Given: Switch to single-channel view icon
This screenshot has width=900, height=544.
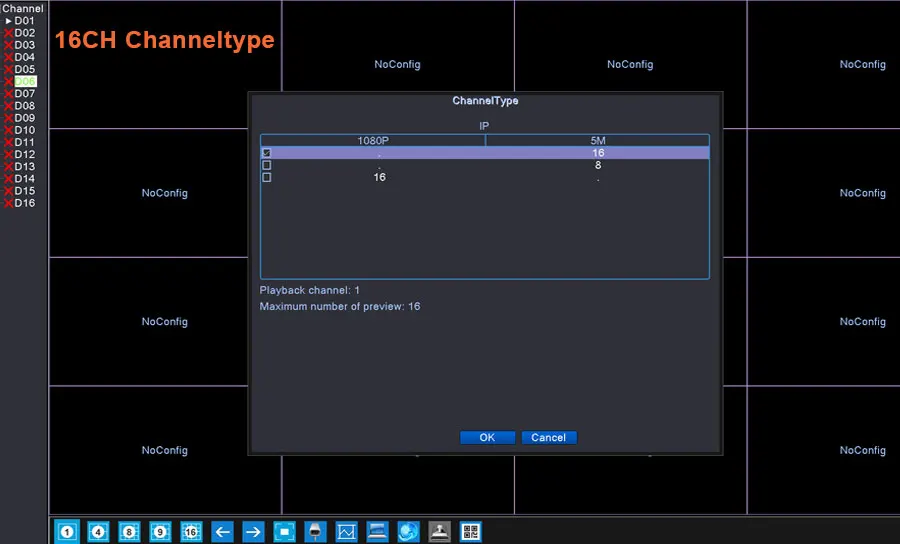Looking at the screenshot, I should tap(67, 532).
